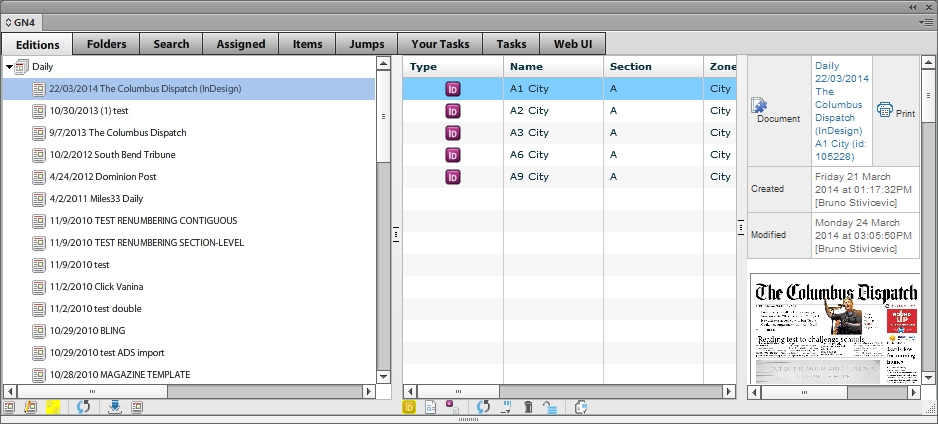Click the blue bracket lines icon in pages toolbar
This screenshot has height=424, width=938.
pos(506,407)
